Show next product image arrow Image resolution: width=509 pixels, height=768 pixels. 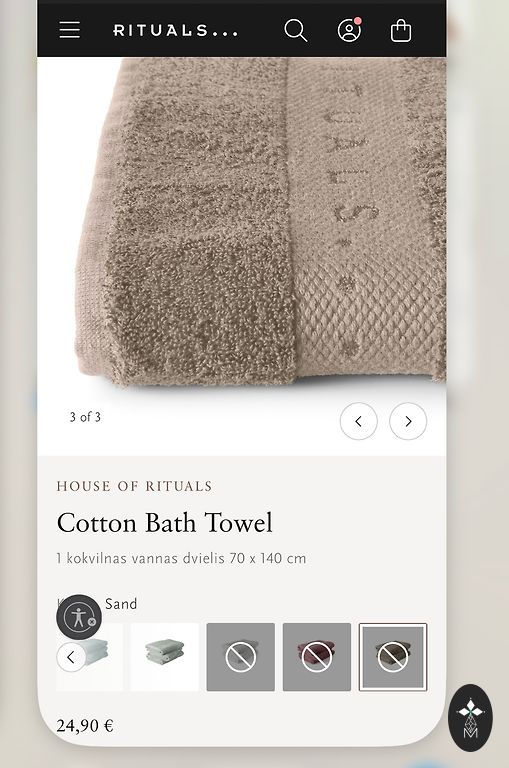click(x=408, y=421)
